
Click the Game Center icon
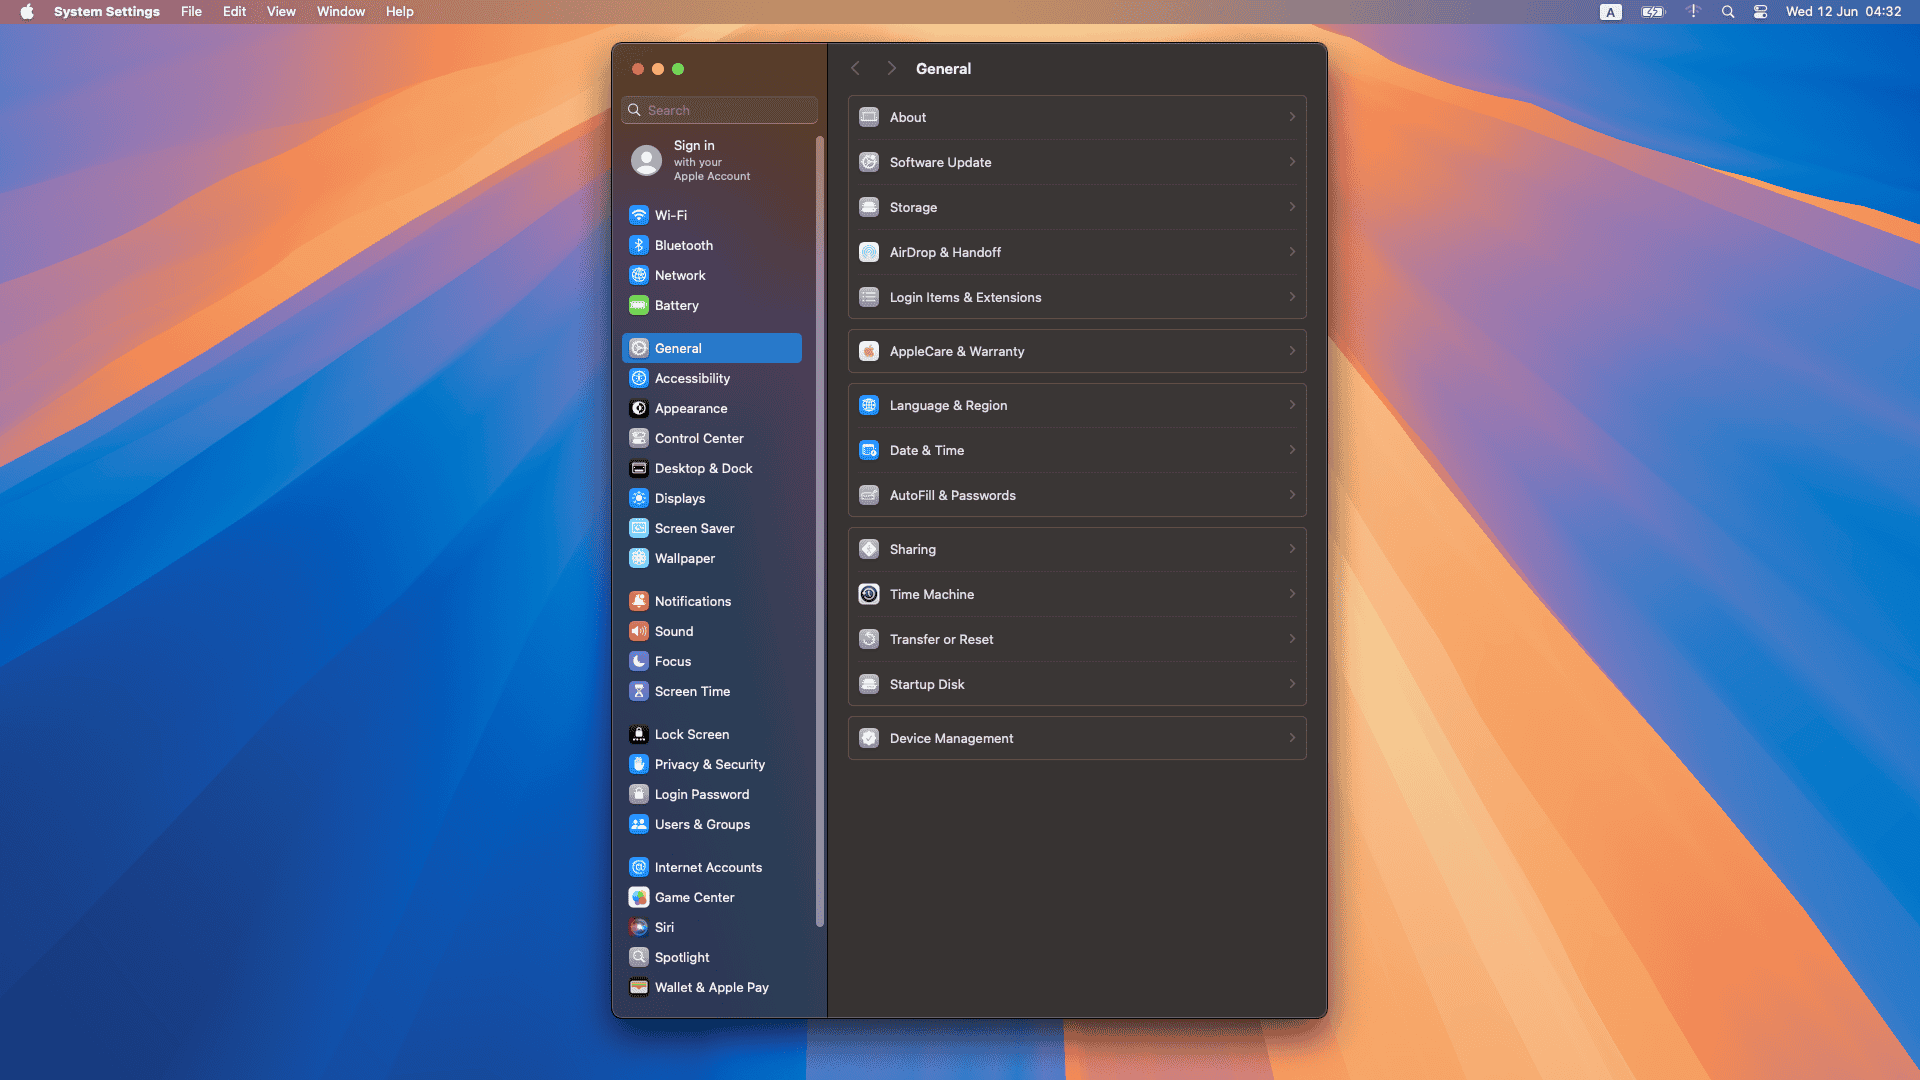click(639, 897)
